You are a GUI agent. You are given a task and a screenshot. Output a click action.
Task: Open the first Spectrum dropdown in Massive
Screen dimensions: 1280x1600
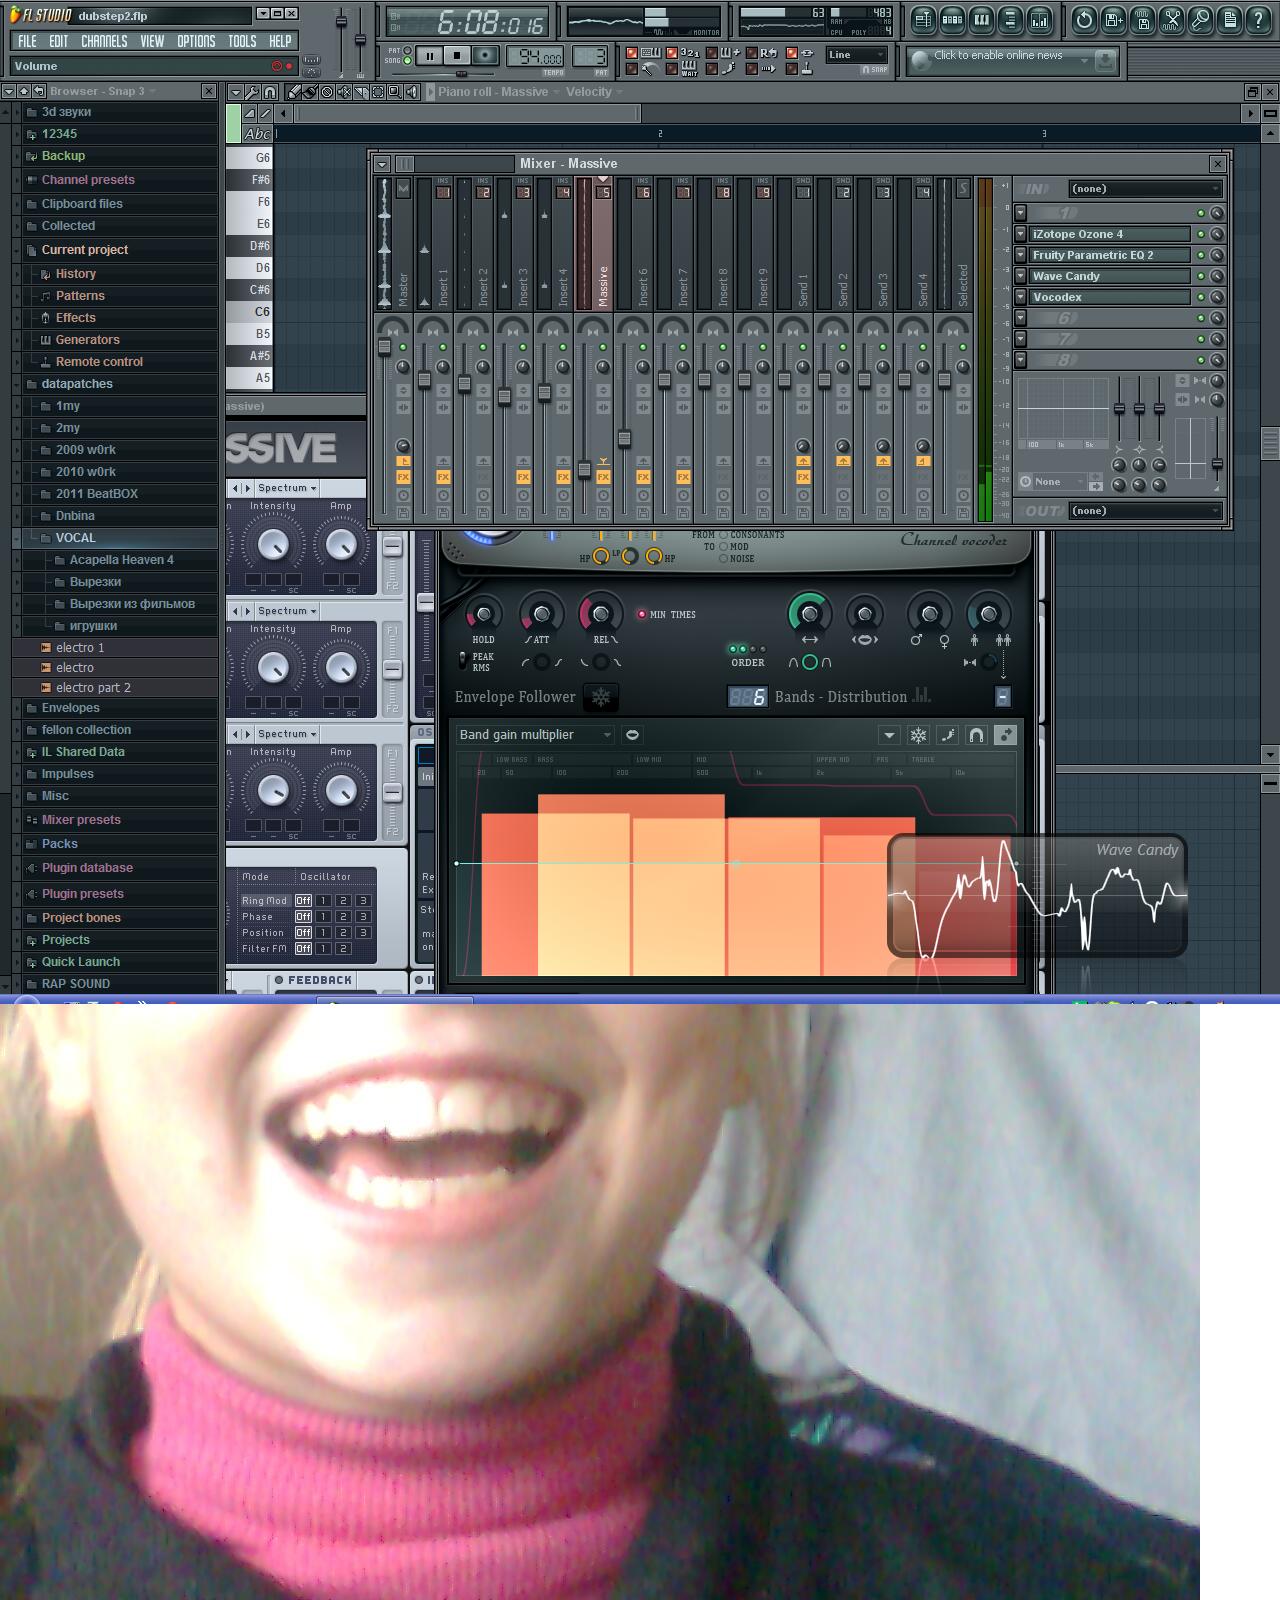pyautogui.click(x=287, y=488)
